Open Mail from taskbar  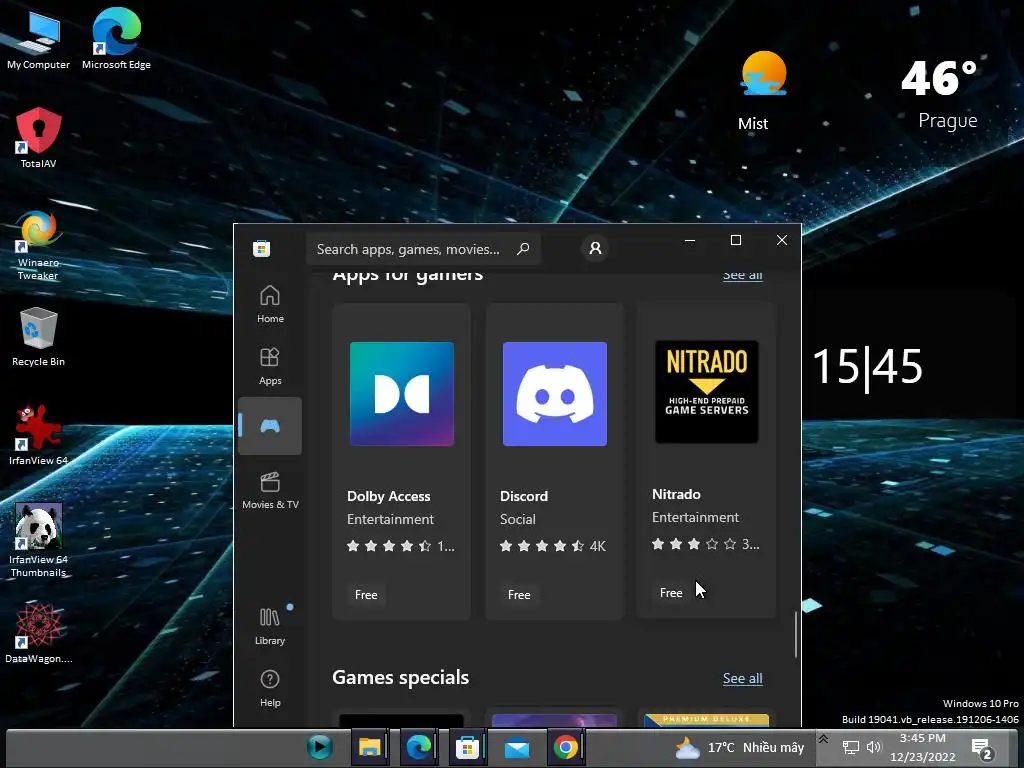click(x=517, y=747)
